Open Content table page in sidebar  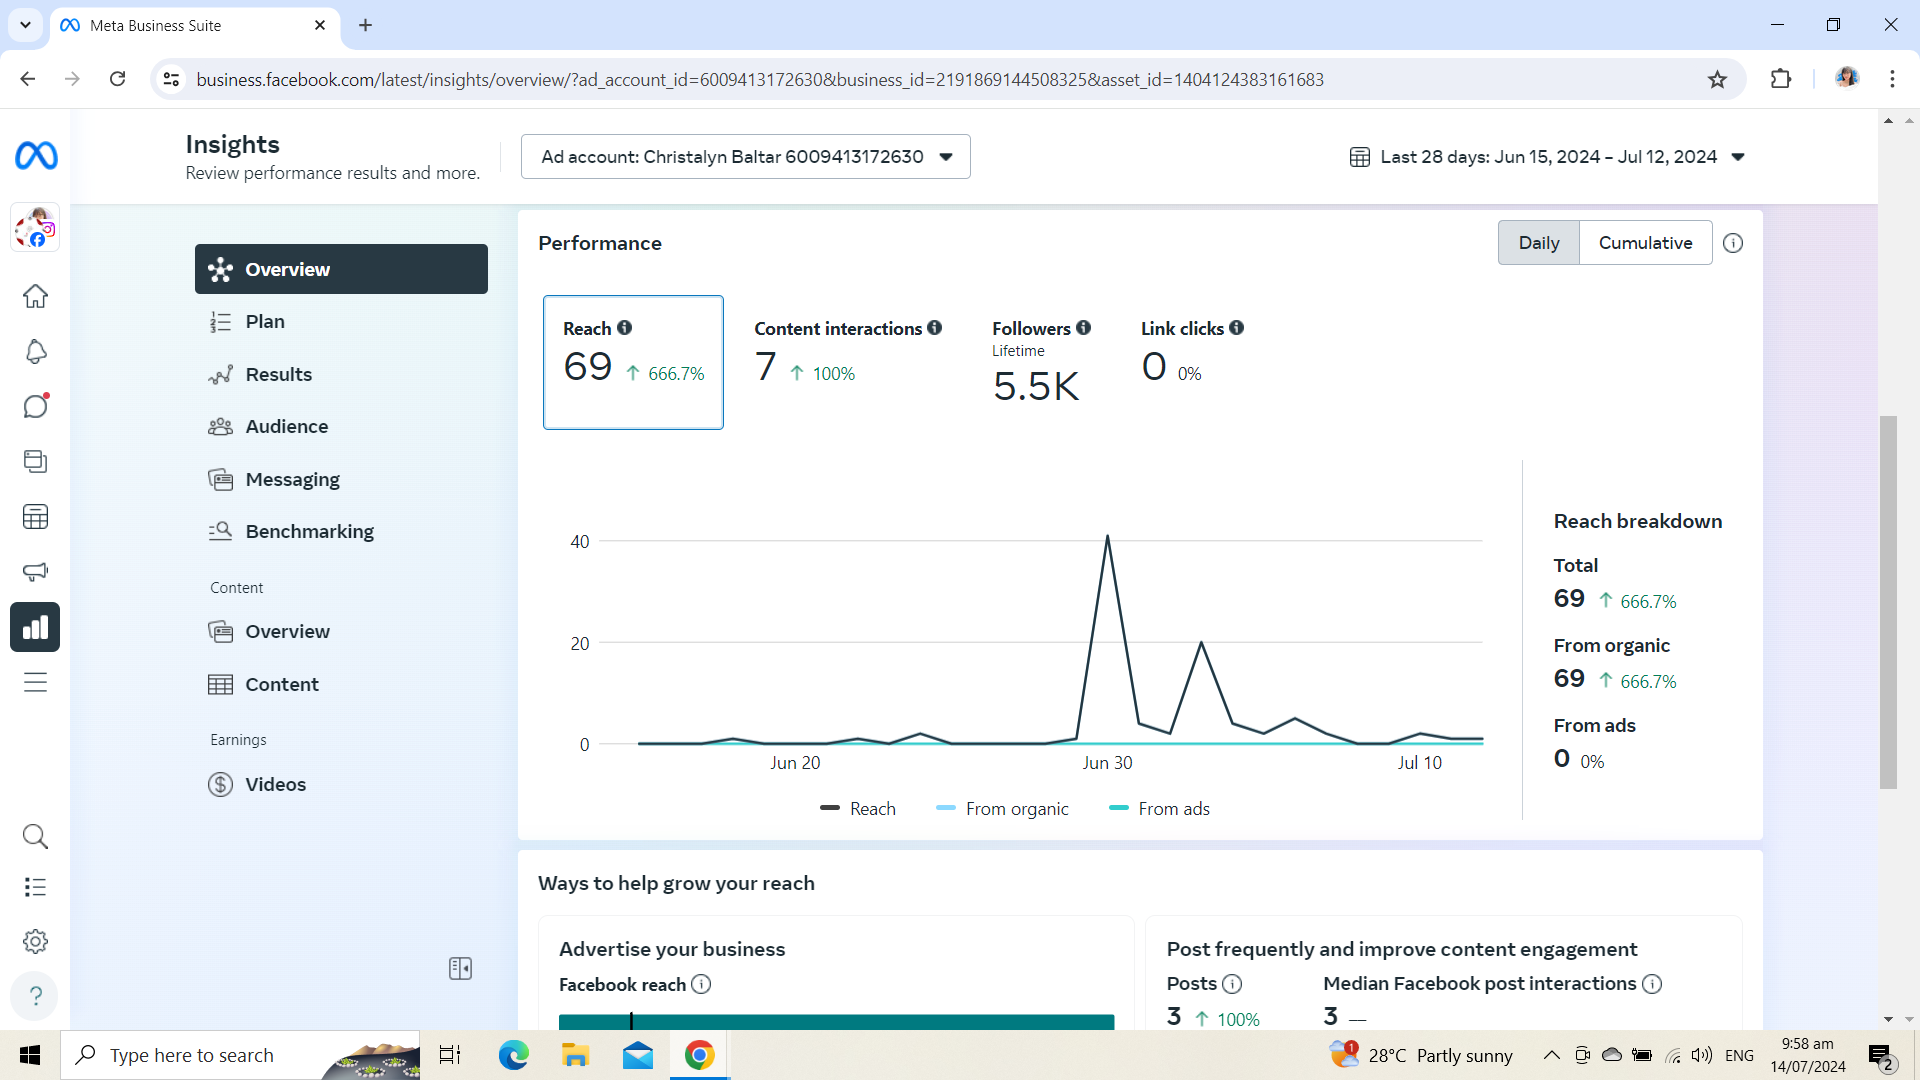(341, 684)
